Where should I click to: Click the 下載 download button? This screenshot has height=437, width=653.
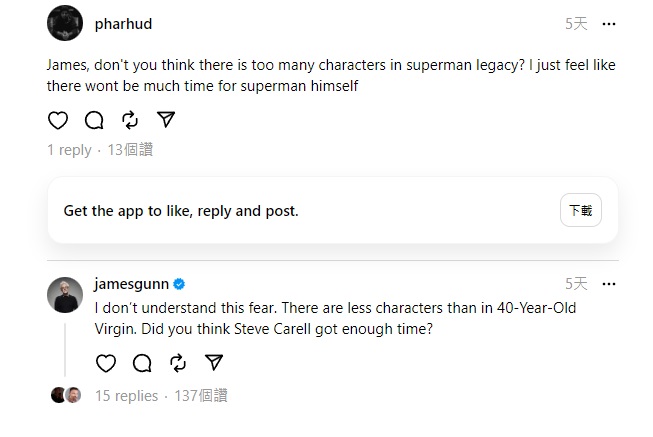tap(581, 210)
